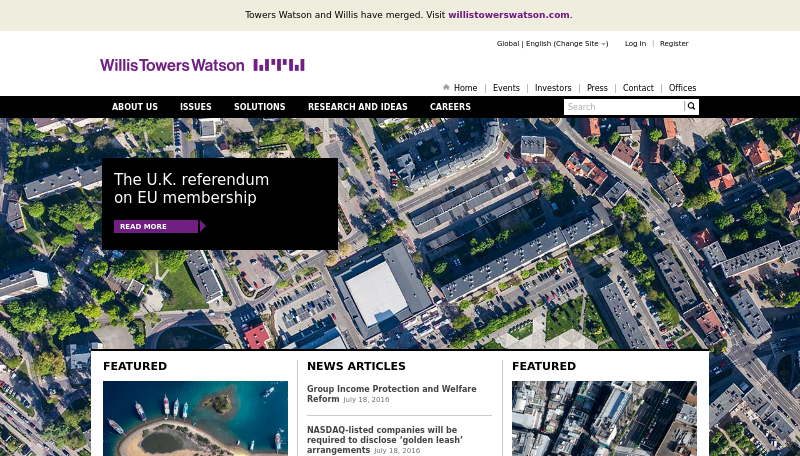Click the NEWS ARTICLES heading
Screen dimensions: 800x456
(356, 366)
